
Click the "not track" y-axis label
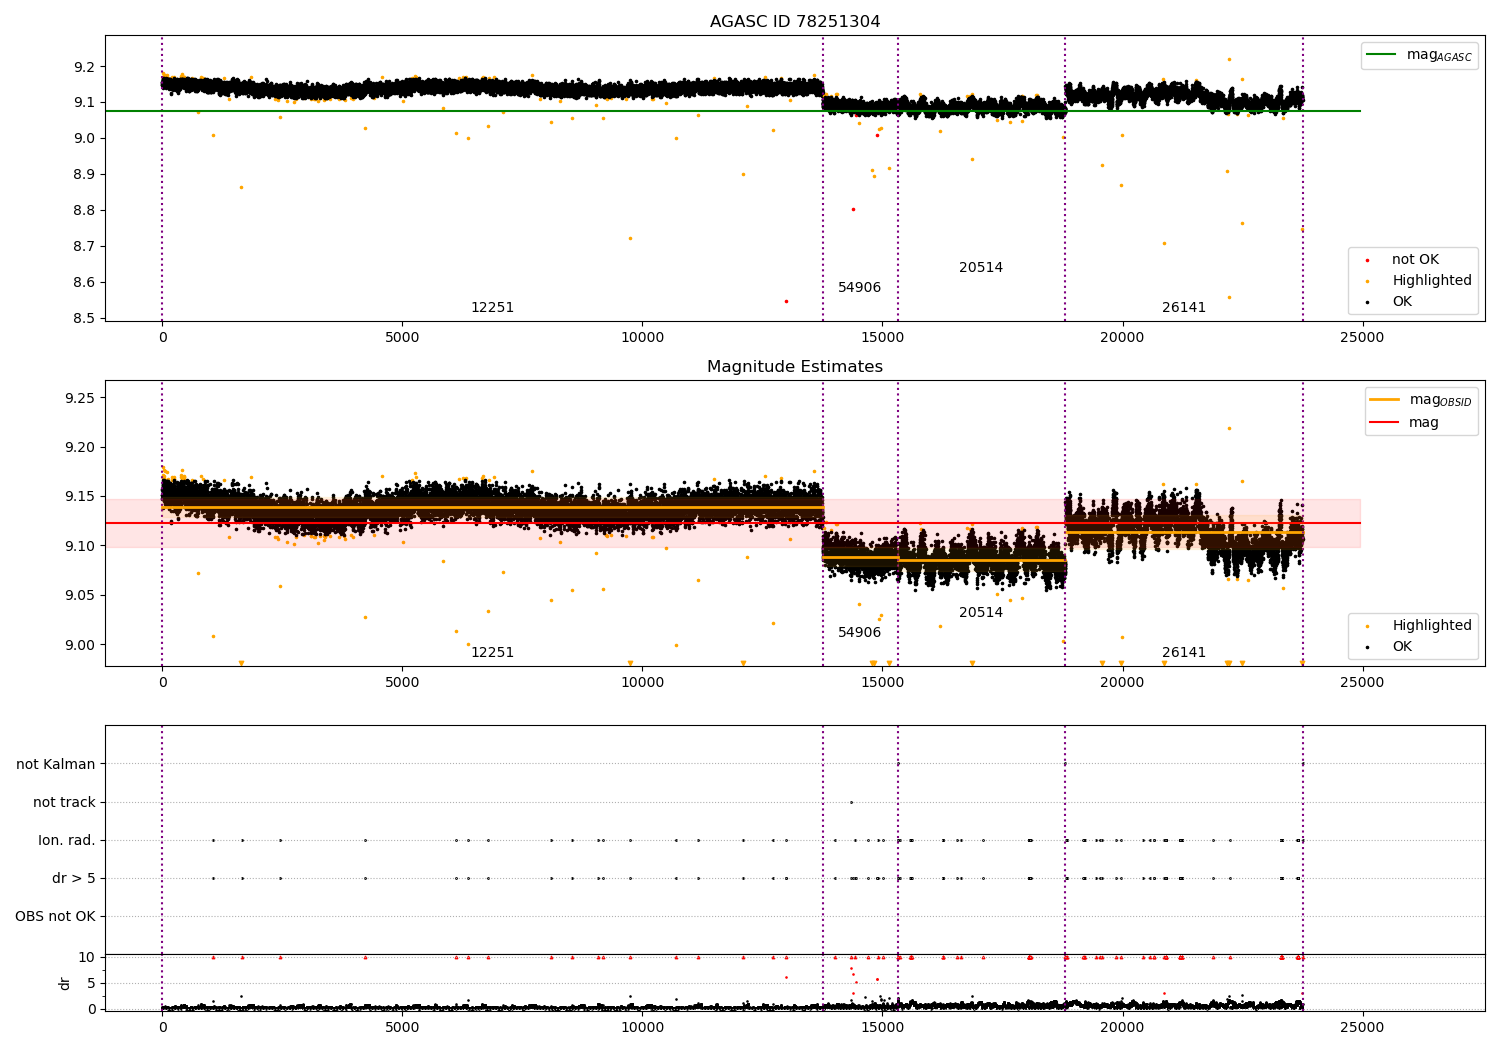(64, 803)
